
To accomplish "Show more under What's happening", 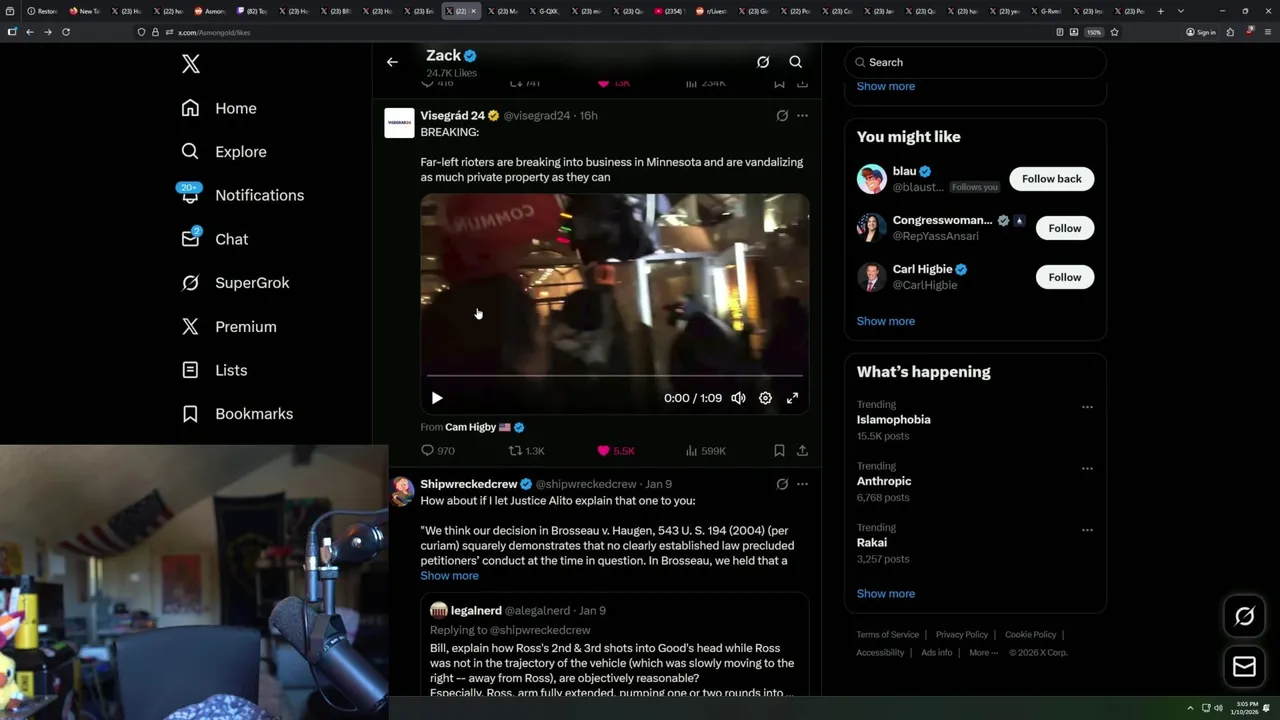I will pos(885,594).
